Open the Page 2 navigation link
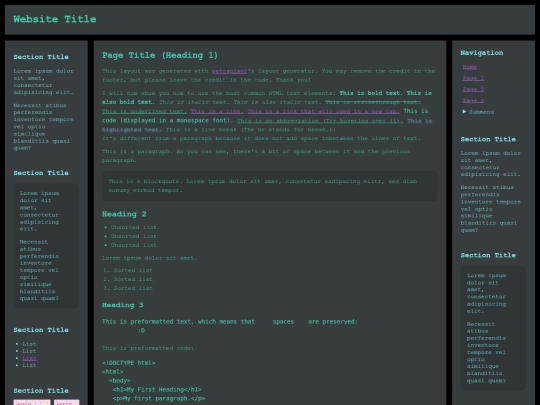The height and width of the screenshot is (405, 540). [473, 89]
